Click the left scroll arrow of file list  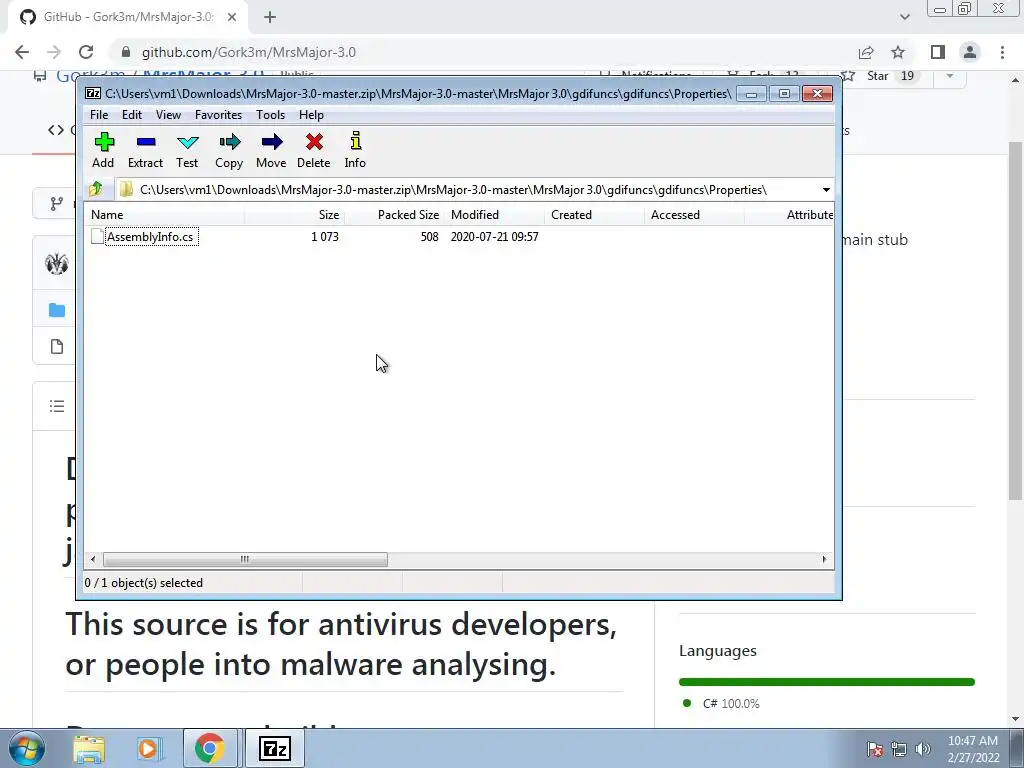coord(93,560)
